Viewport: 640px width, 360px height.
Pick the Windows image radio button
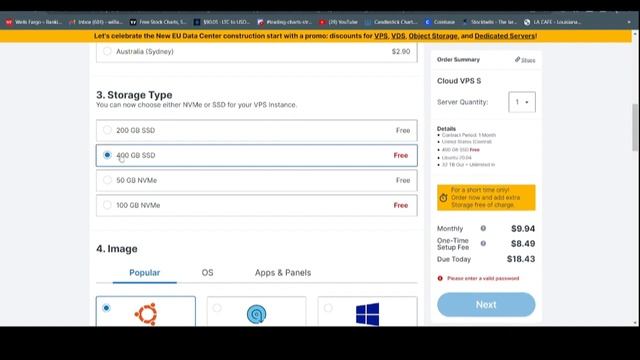(328, 308)
